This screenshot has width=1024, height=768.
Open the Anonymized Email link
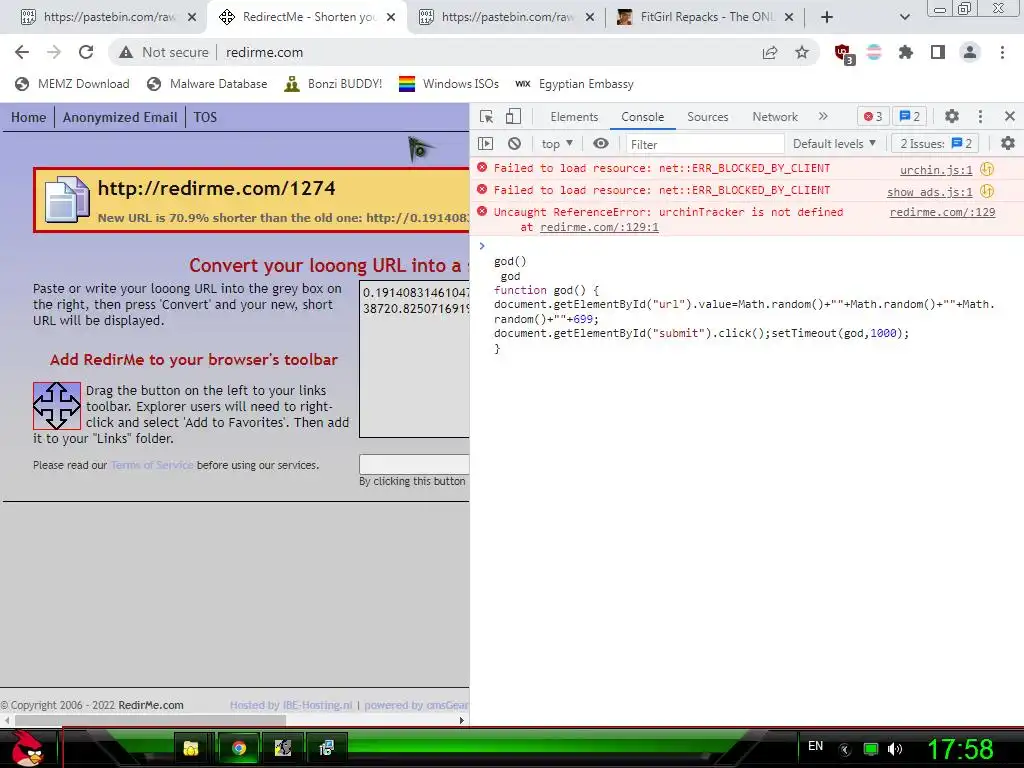pos(120,118)
